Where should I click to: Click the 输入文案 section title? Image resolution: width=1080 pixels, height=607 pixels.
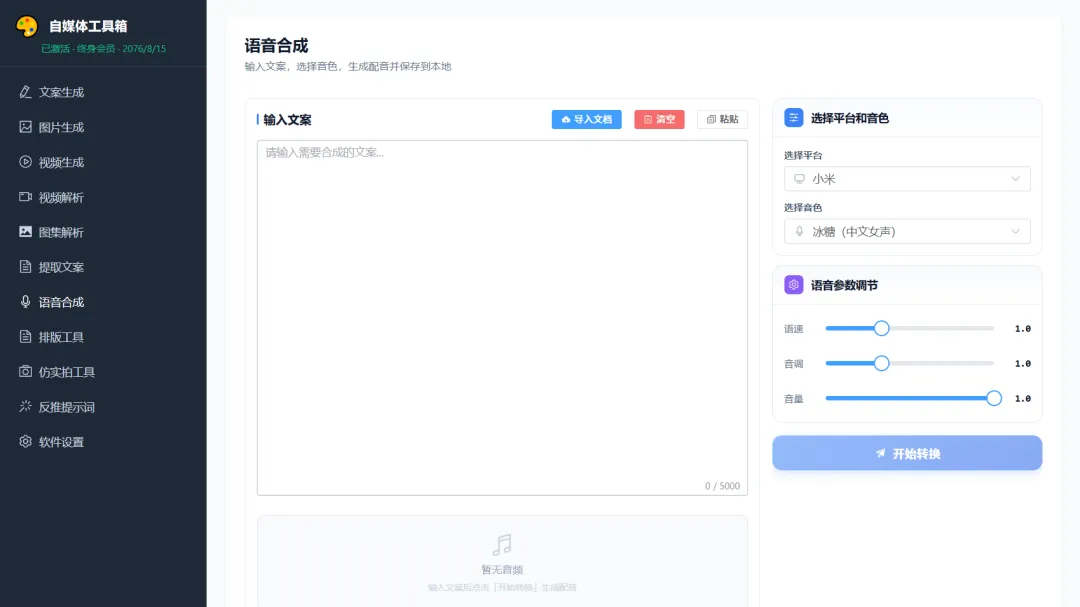point(287,120)
